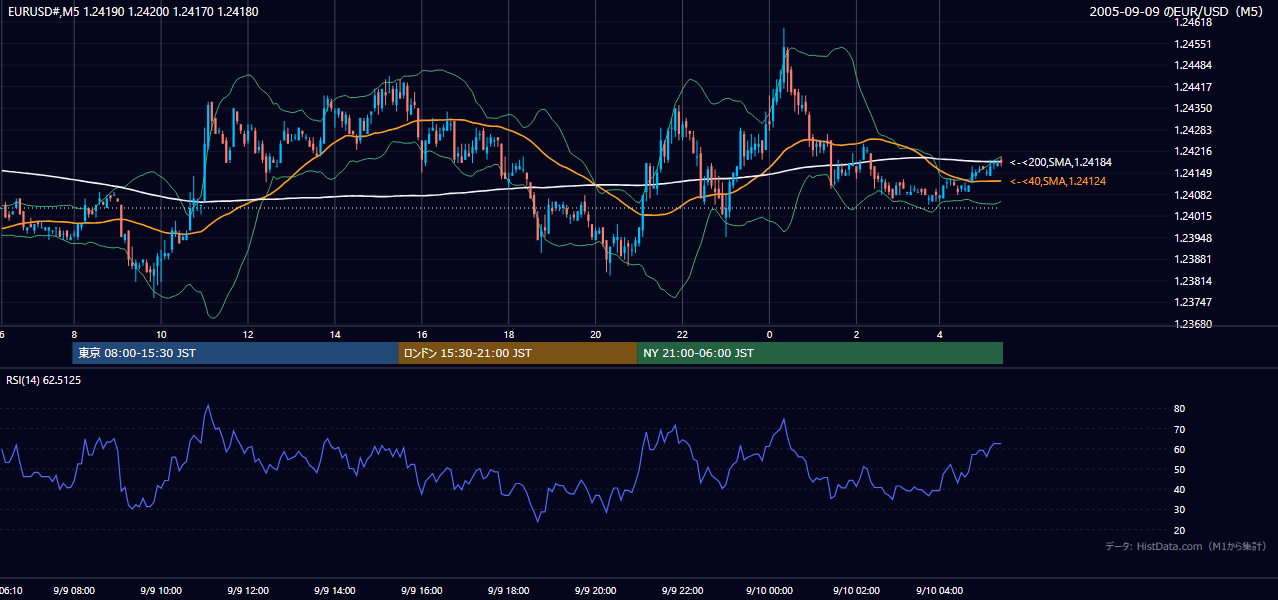Click the 1.23680 price axis value
This screenshot has height=600, width=1278.
pyautogui.click(x=1192, y=324)
